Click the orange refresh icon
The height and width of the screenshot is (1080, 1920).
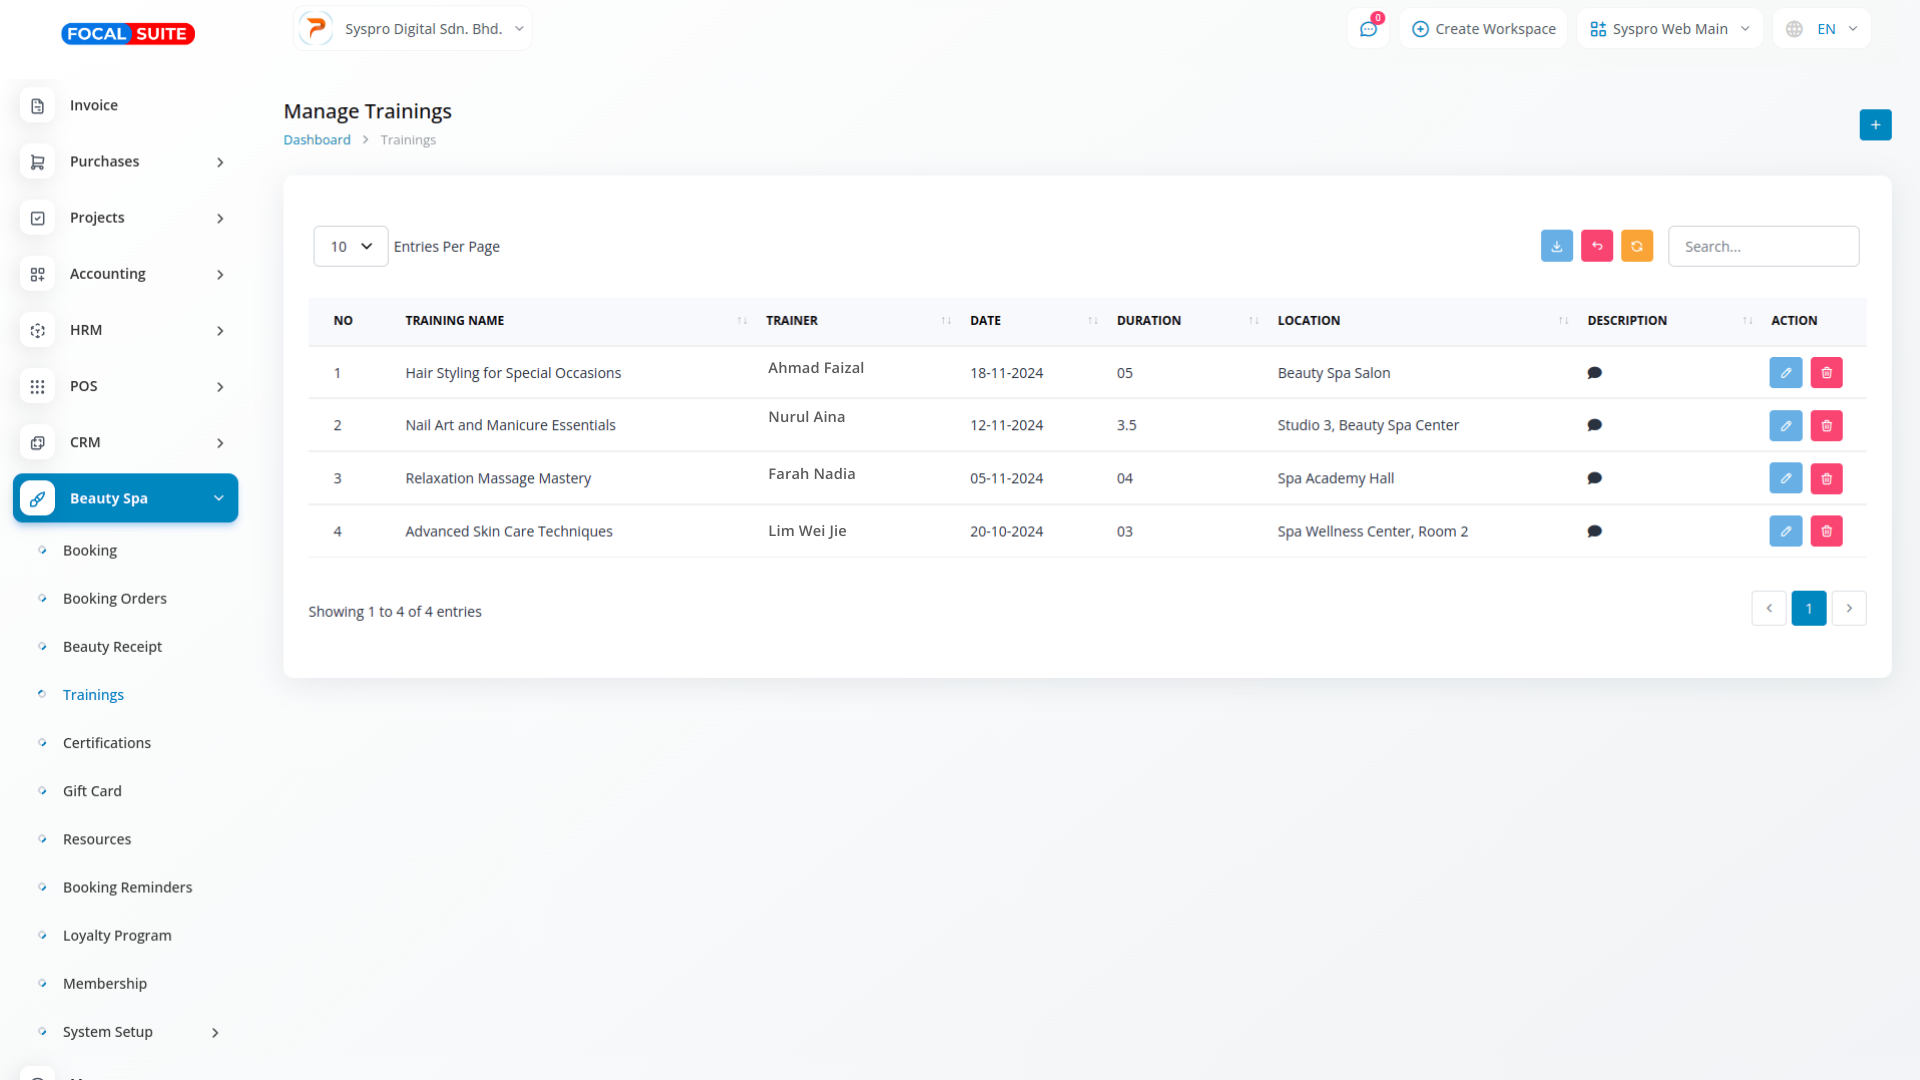click(x=1636, y=246)
